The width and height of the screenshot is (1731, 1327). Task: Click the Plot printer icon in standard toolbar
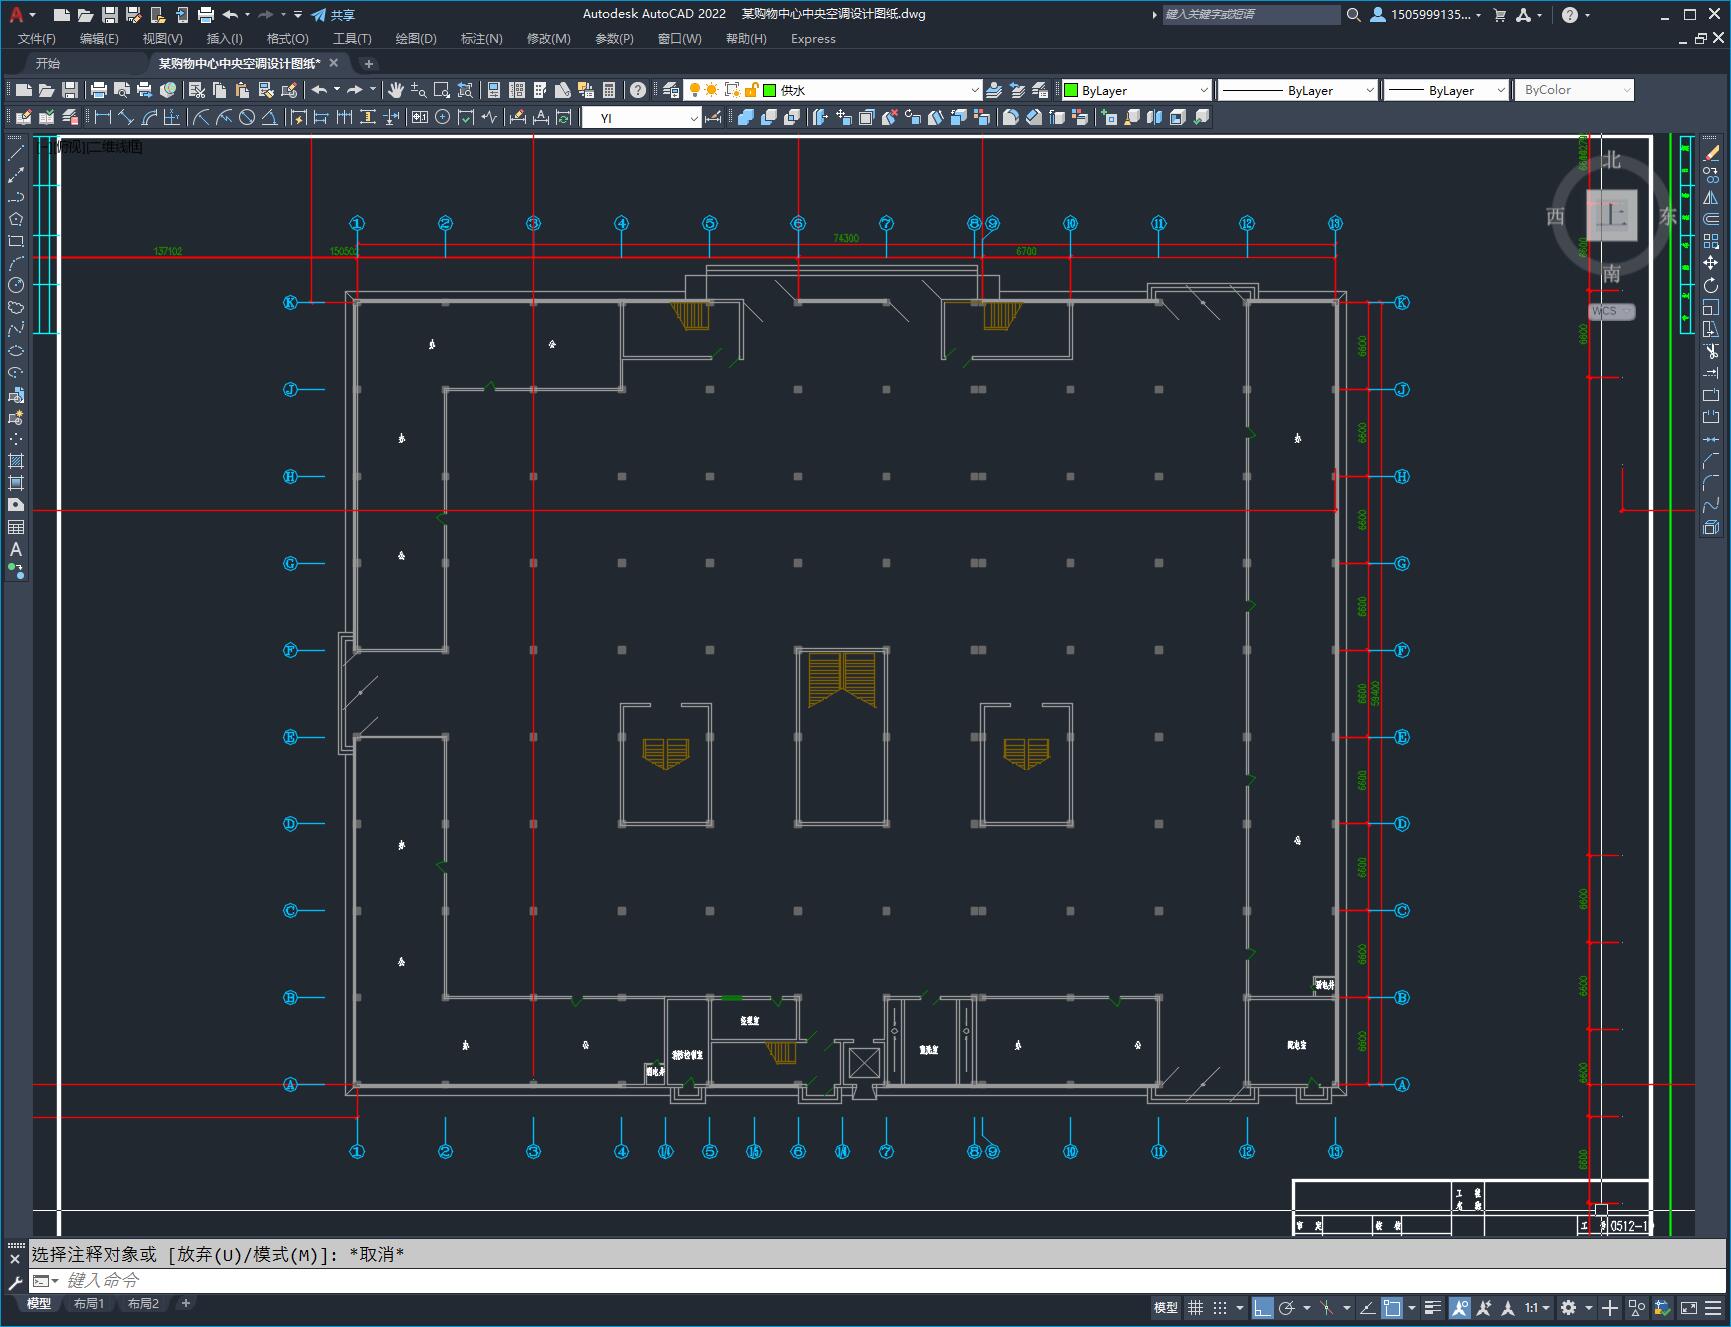point(99,90)
